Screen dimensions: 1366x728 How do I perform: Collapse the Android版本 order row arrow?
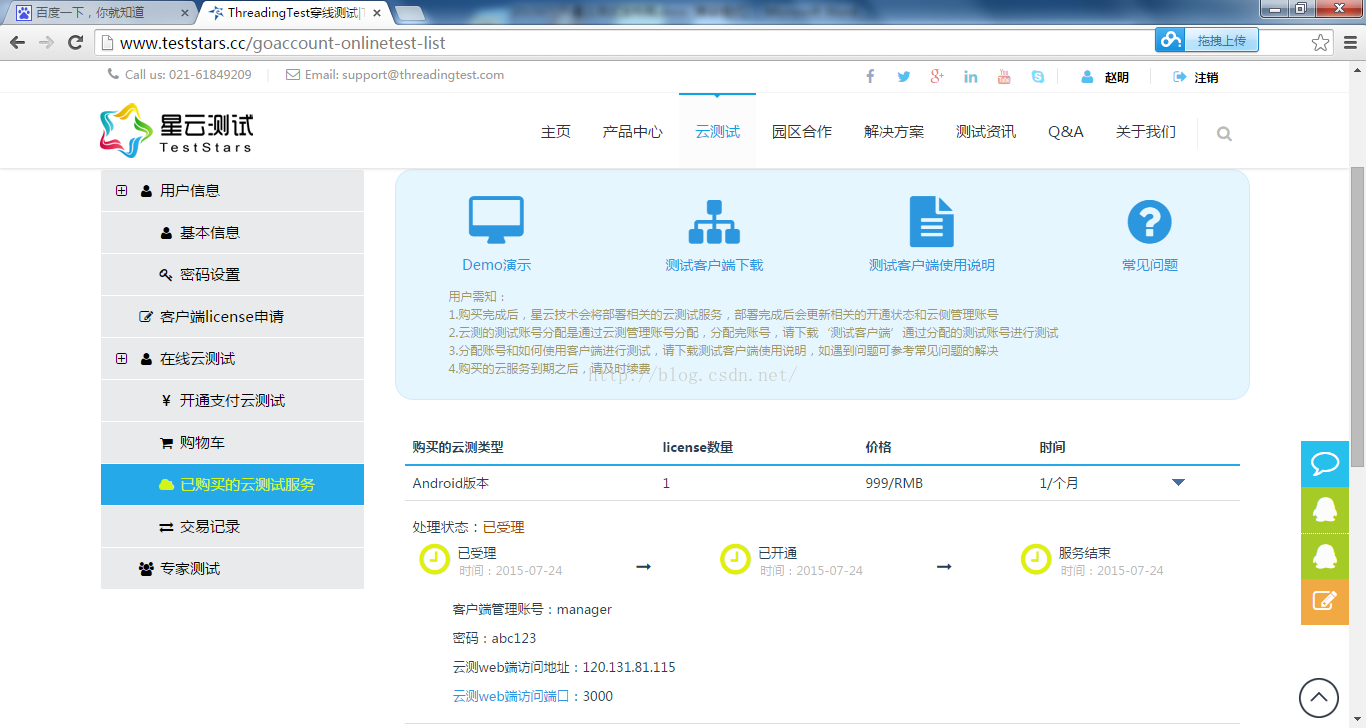[x=1178, y=483]
